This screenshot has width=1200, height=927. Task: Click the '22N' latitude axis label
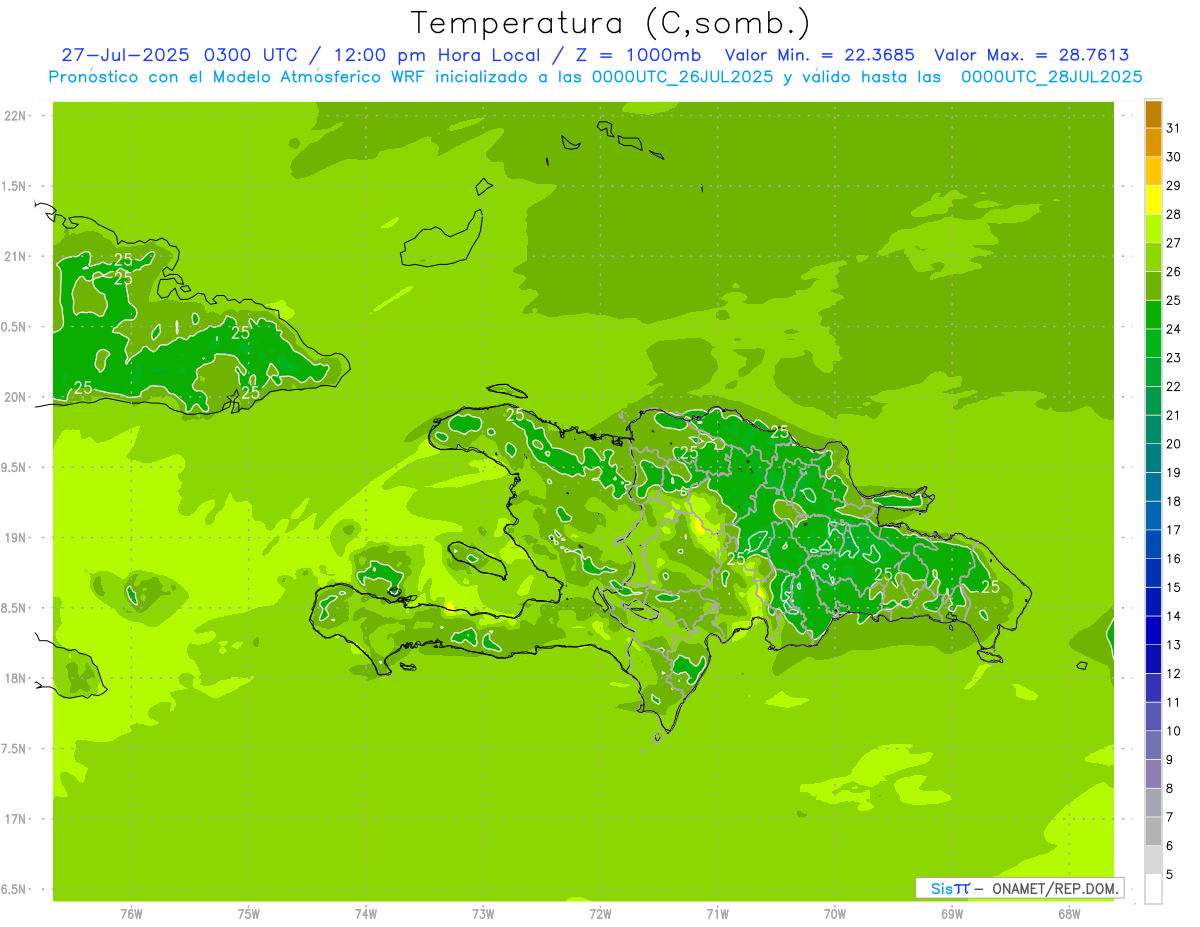tap(16, 115)
